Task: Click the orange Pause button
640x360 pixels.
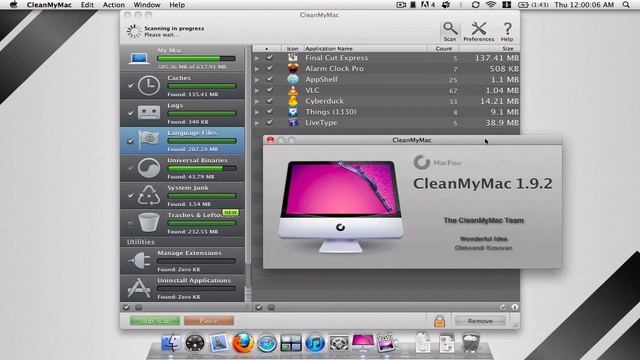Action: [209, 321]
